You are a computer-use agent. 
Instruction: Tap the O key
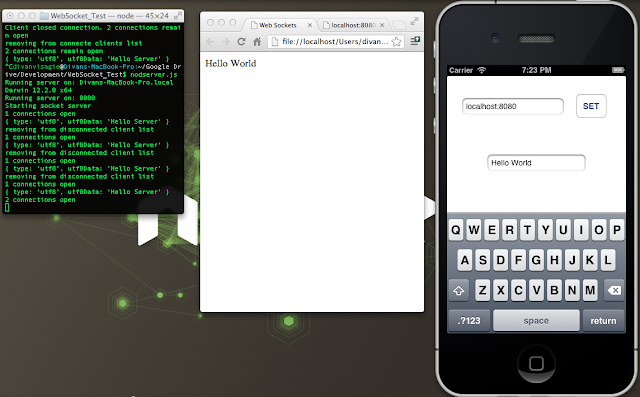pos(599,230)
